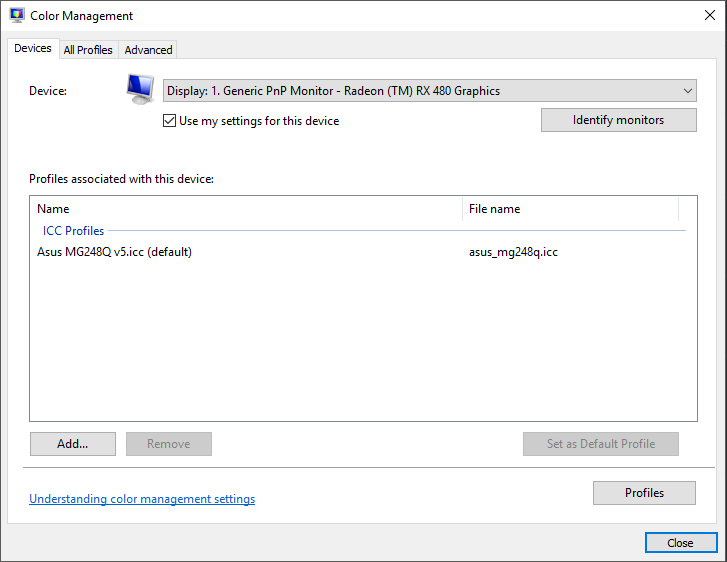Click the Color Management title bar icon
Viewport: 727px width, 562px height.
pos(17,15)
